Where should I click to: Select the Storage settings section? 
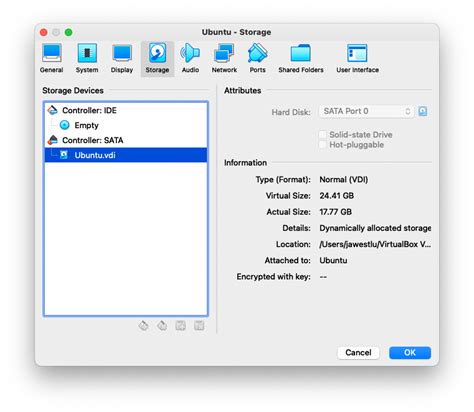(x=157, y=59)
